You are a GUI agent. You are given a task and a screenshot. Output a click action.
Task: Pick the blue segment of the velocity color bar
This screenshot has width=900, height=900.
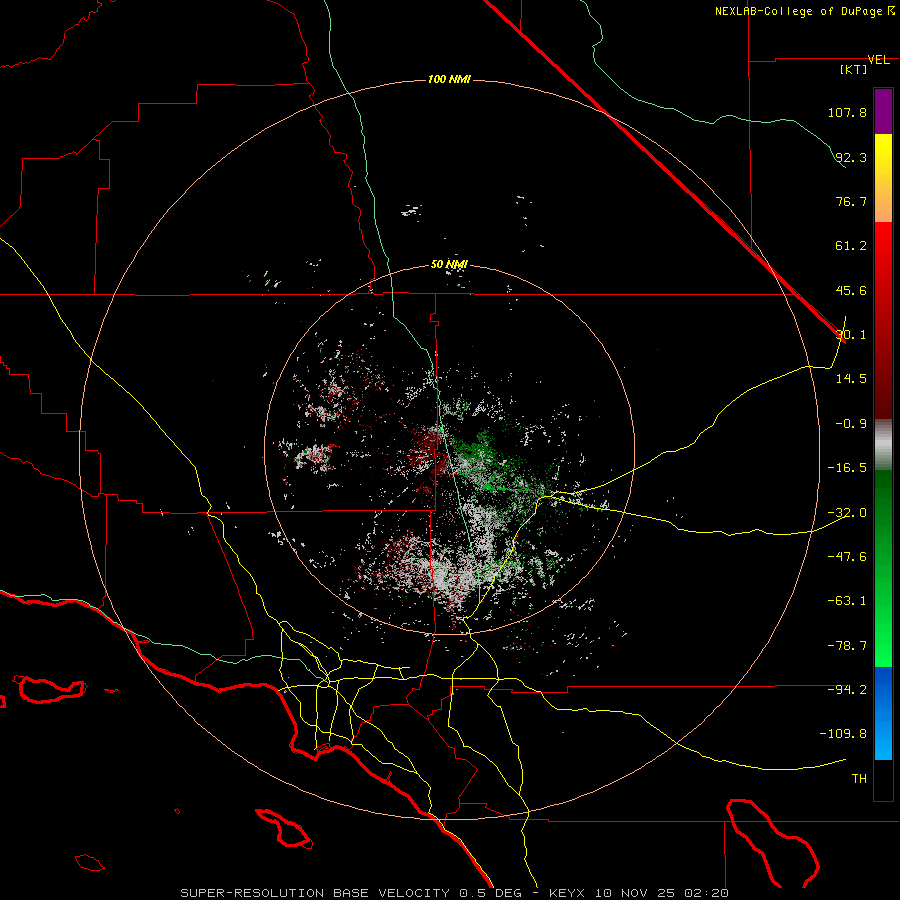pos(883,713)
